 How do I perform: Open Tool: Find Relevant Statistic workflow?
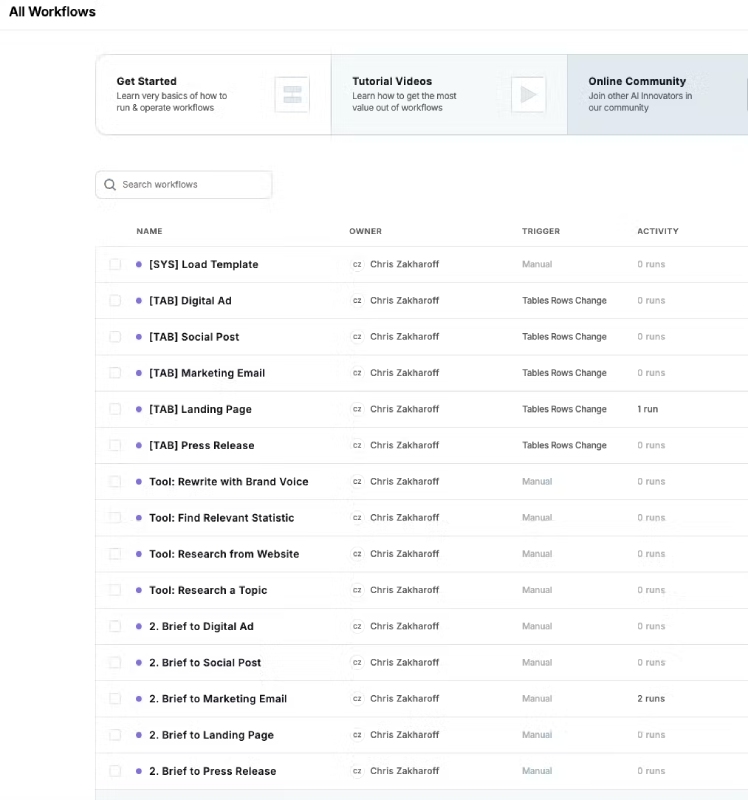click(x=221, y=518)
